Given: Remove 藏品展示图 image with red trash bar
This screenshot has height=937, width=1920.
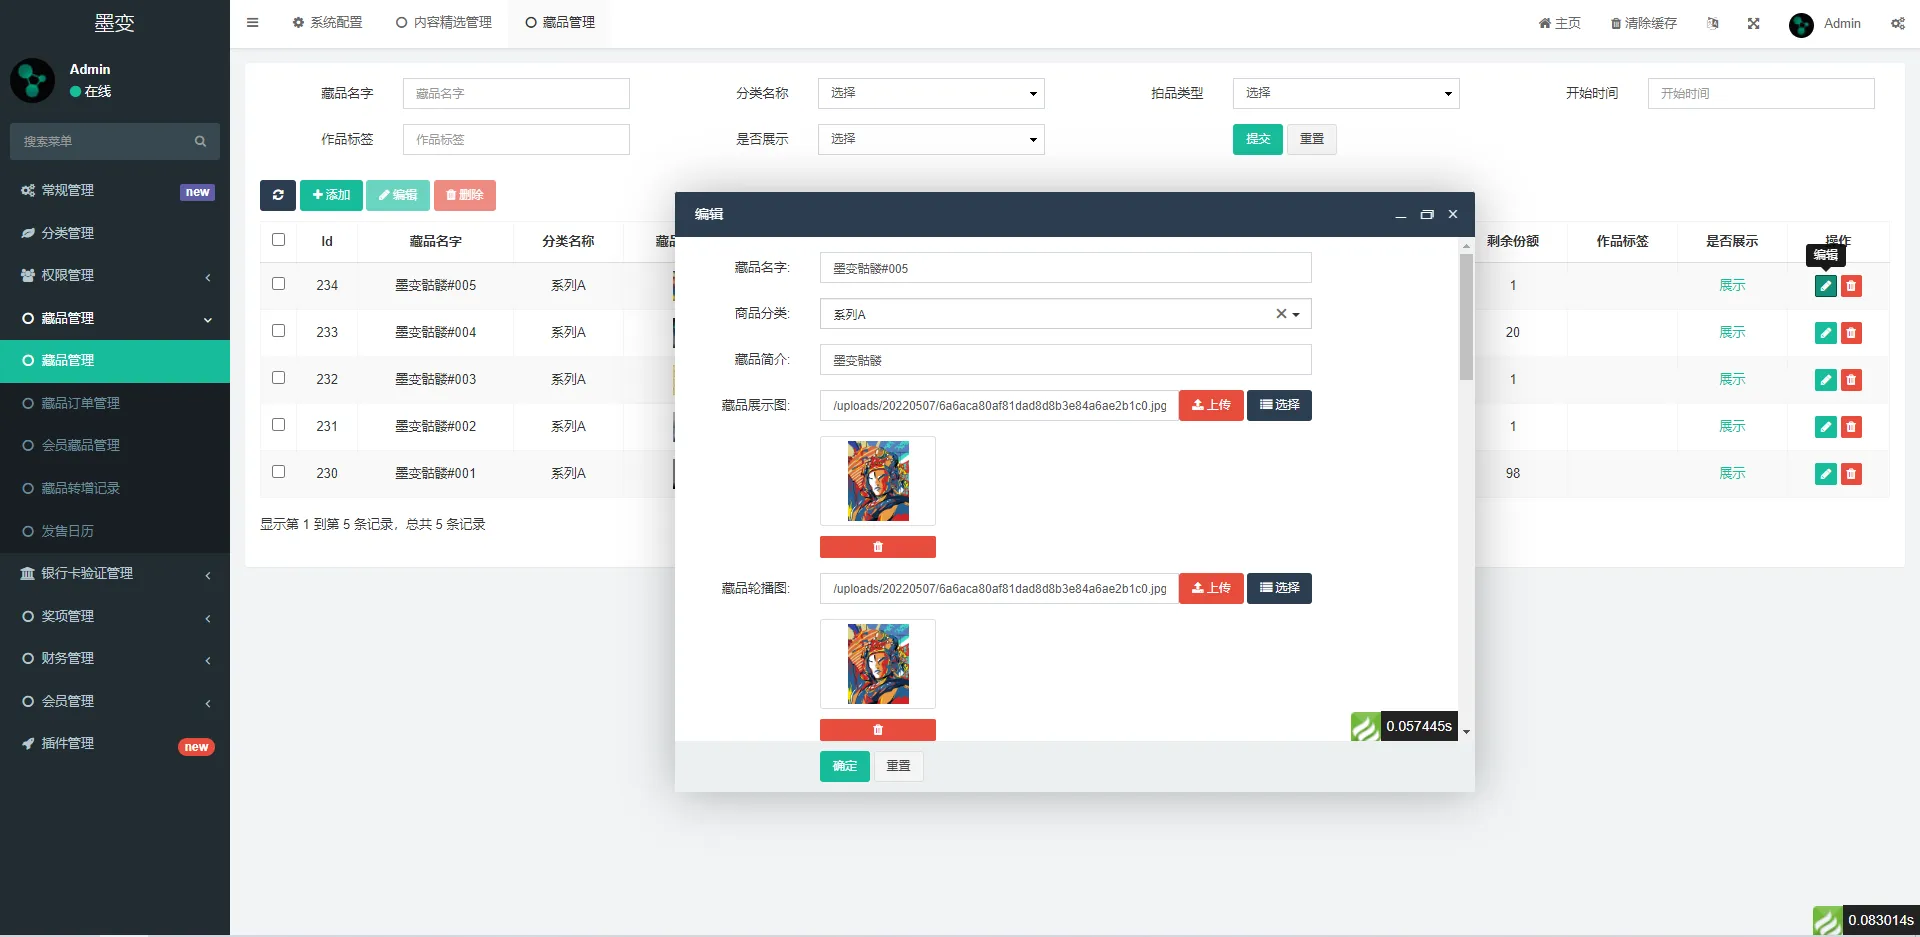Looking at the screenshot, I should 877,547.
